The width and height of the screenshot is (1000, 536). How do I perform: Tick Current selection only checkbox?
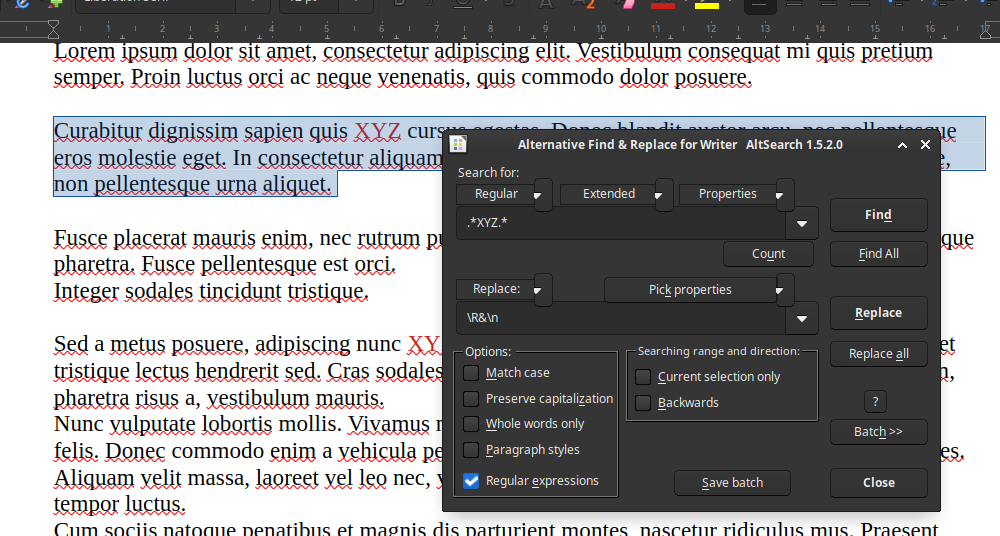[x=644, y=377]
